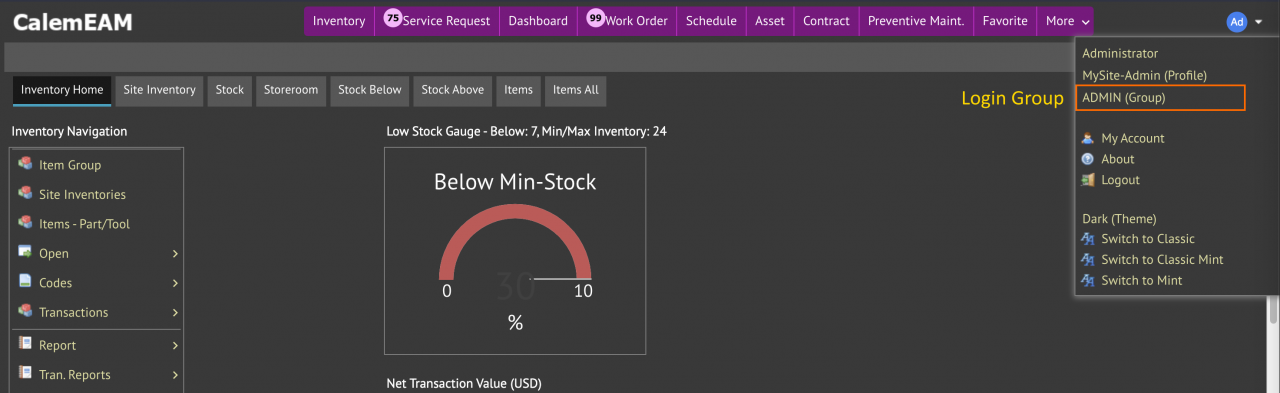Click the Below Min-Stock gauge
Viewport: 1280px width, 393px height.
pos(515,251)
